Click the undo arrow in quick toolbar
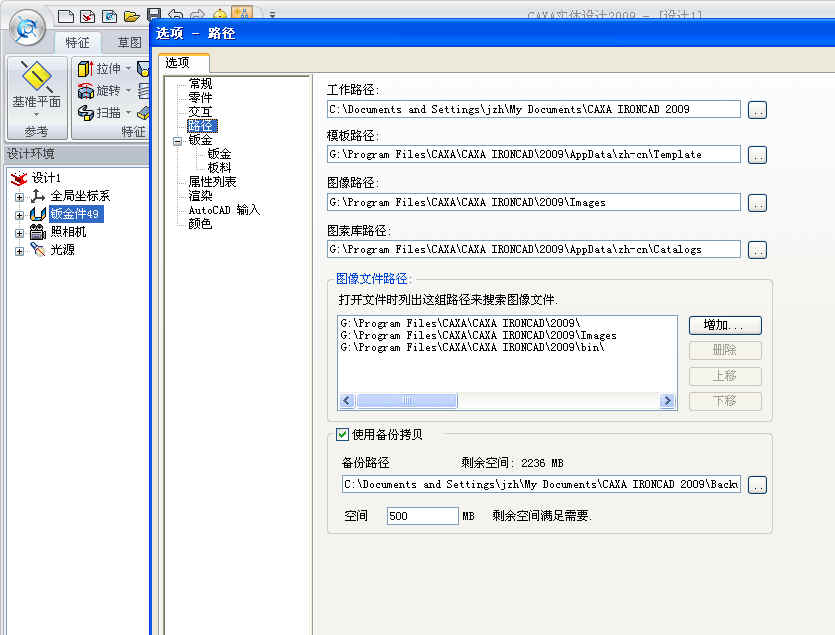The image size is (835, 635). 175,15
